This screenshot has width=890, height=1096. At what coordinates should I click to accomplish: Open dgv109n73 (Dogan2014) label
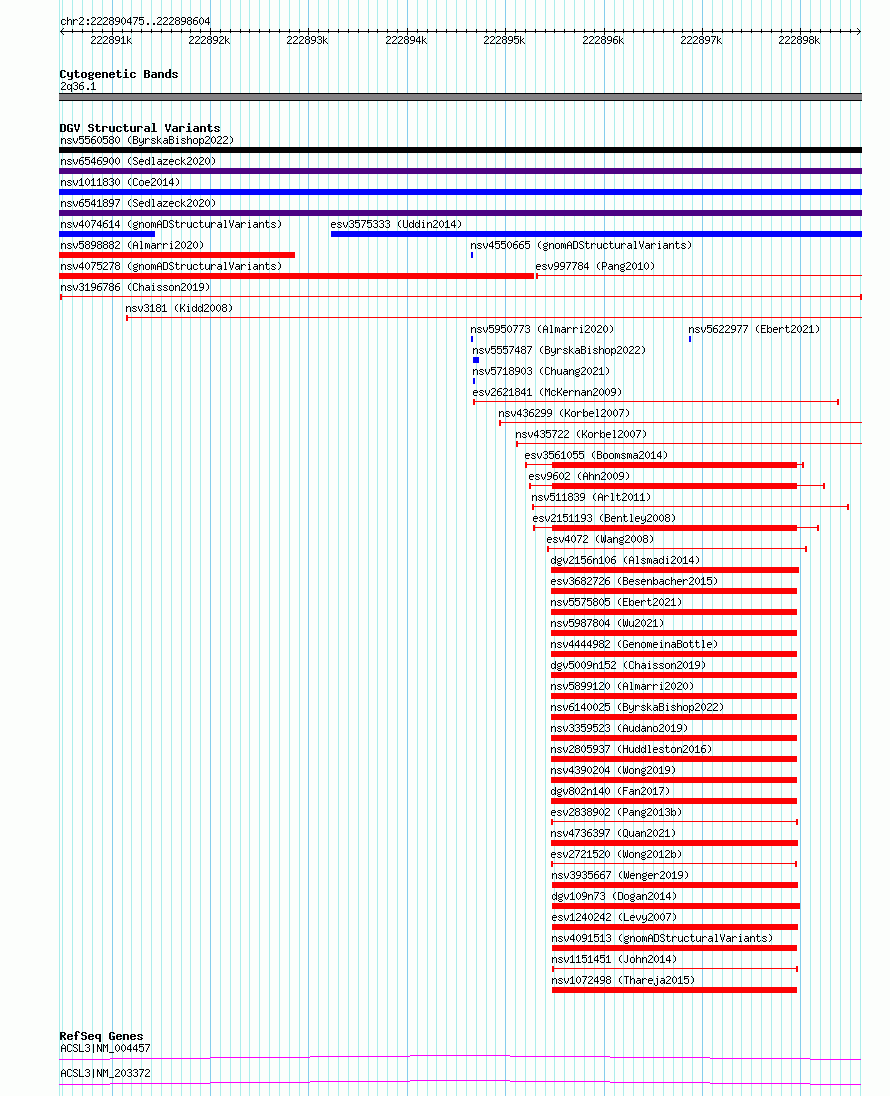click(x=614, y=895)
